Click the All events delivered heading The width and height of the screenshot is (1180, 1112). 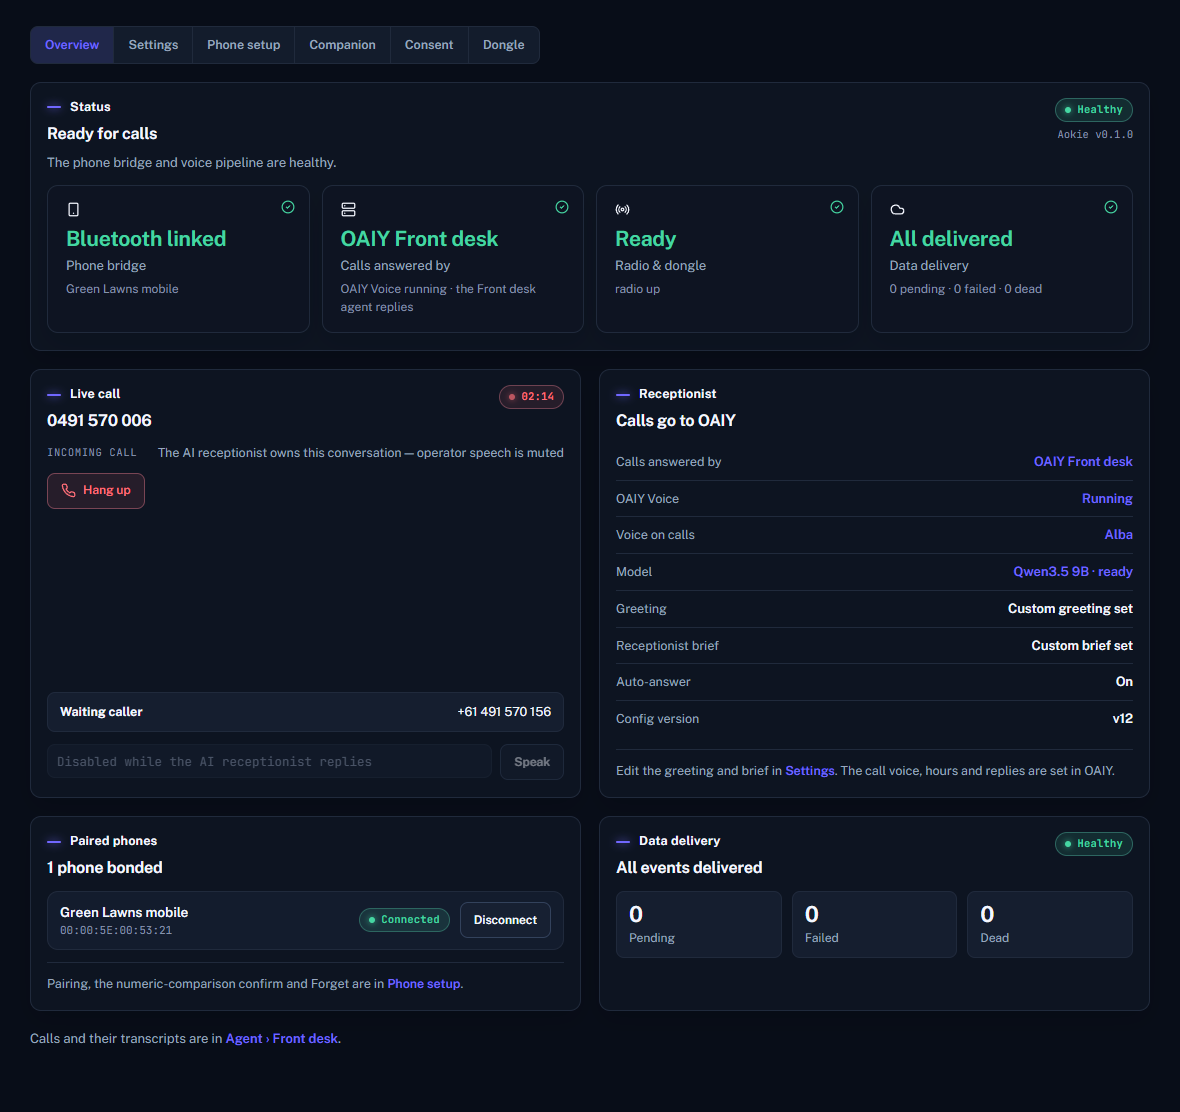(689, 867)
